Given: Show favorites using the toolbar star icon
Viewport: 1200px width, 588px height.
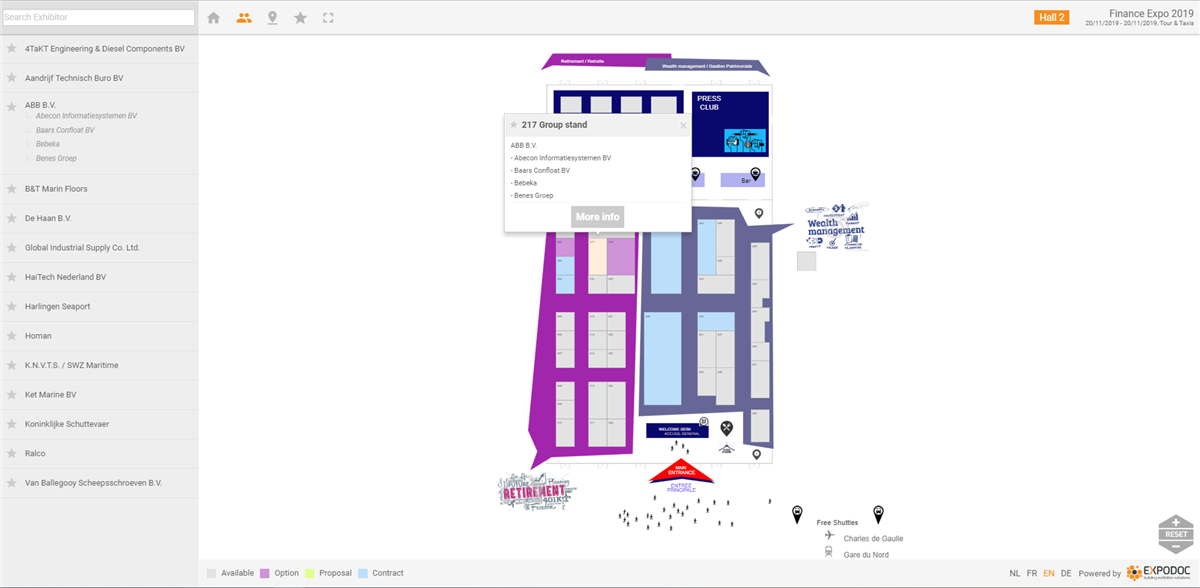Looking at the screenshot, I should pyautogui.click(x=300, y=18).
